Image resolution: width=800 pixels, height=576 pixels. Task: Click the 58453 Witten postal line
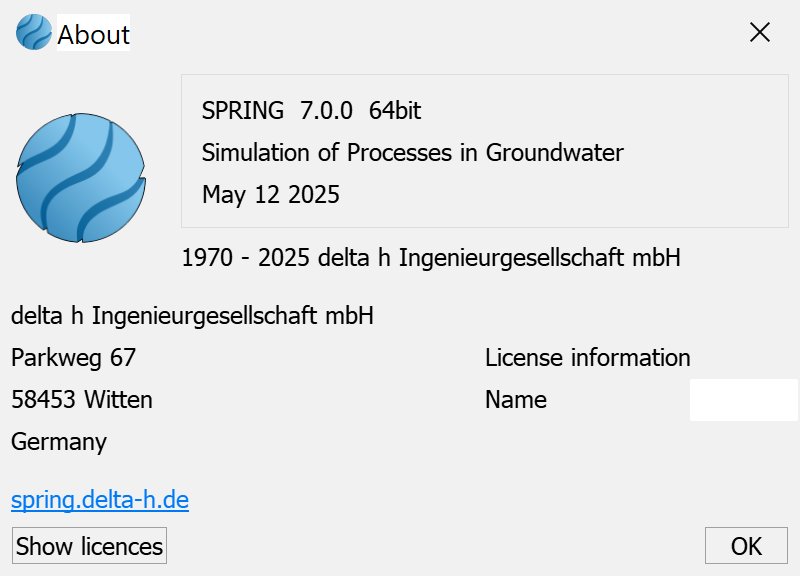82,399
